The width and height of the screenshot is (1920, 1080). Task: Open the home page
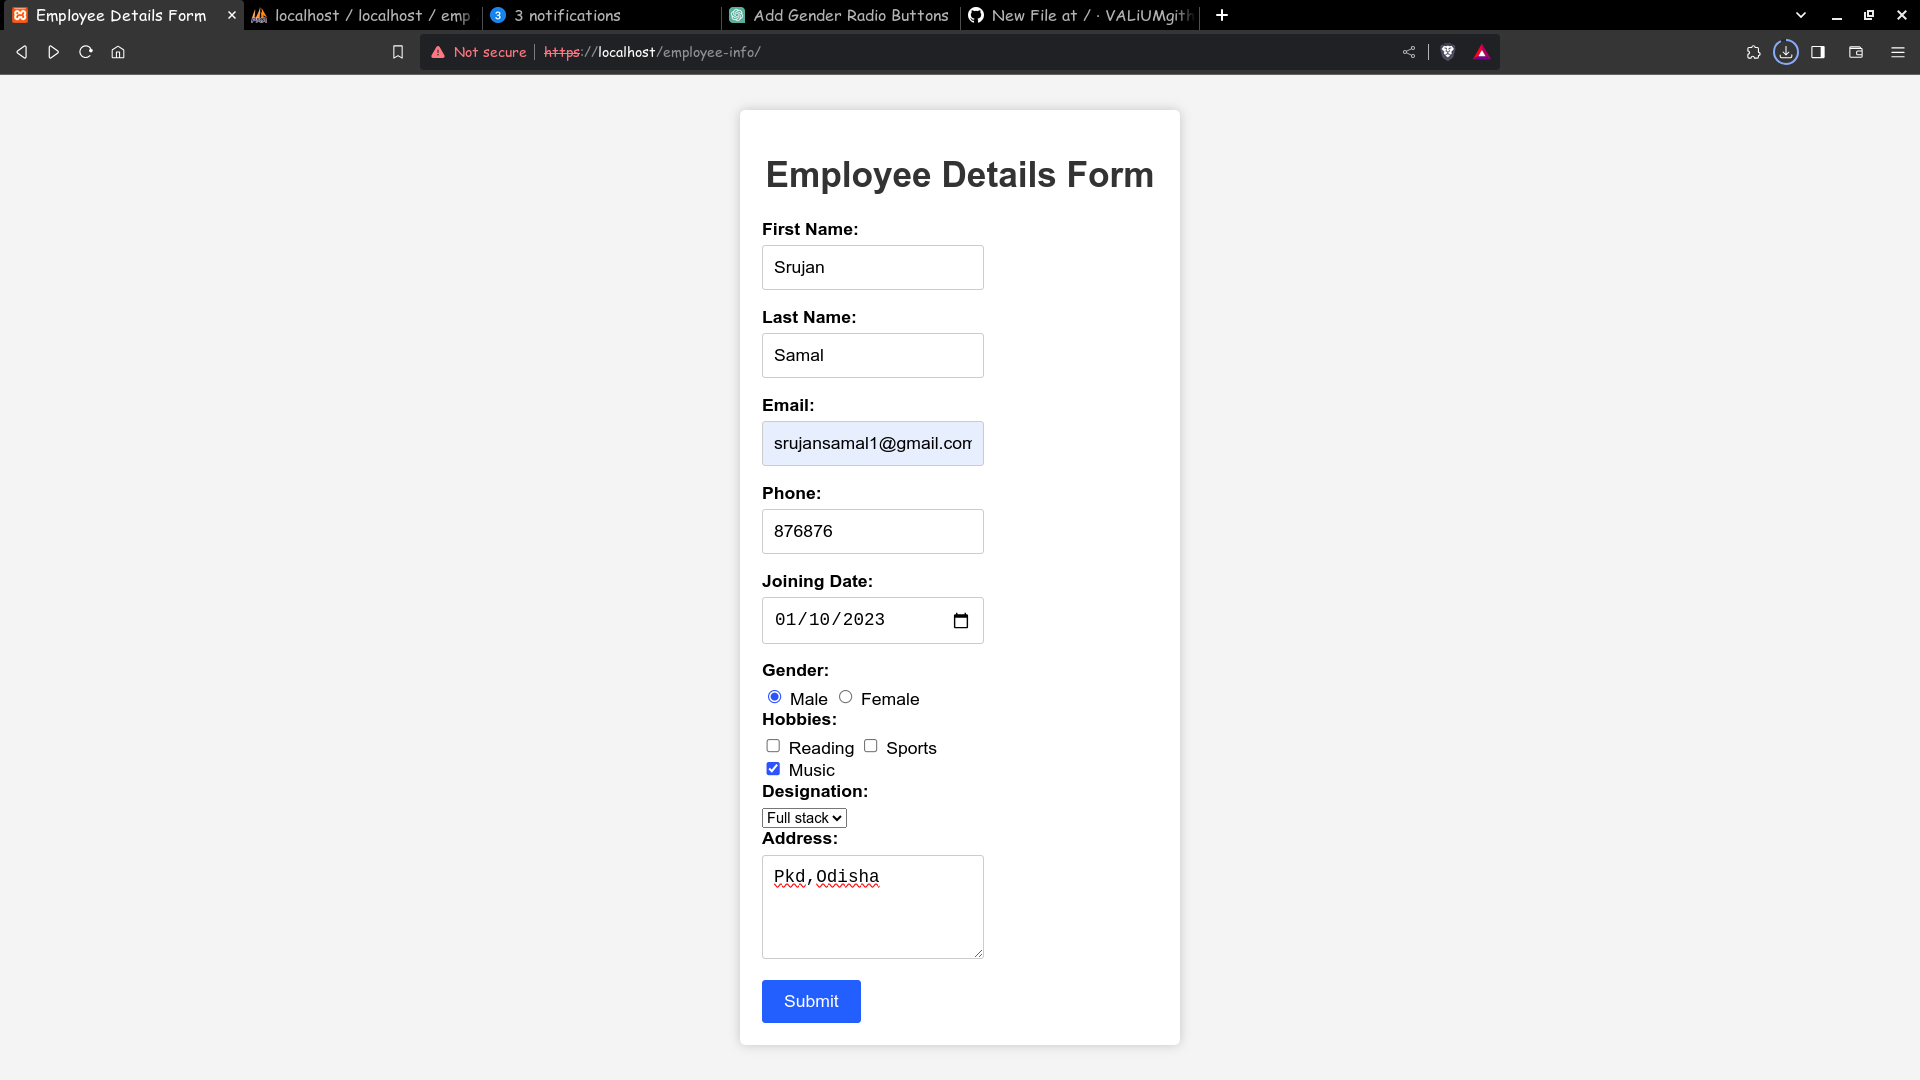(x=117, y=52)
